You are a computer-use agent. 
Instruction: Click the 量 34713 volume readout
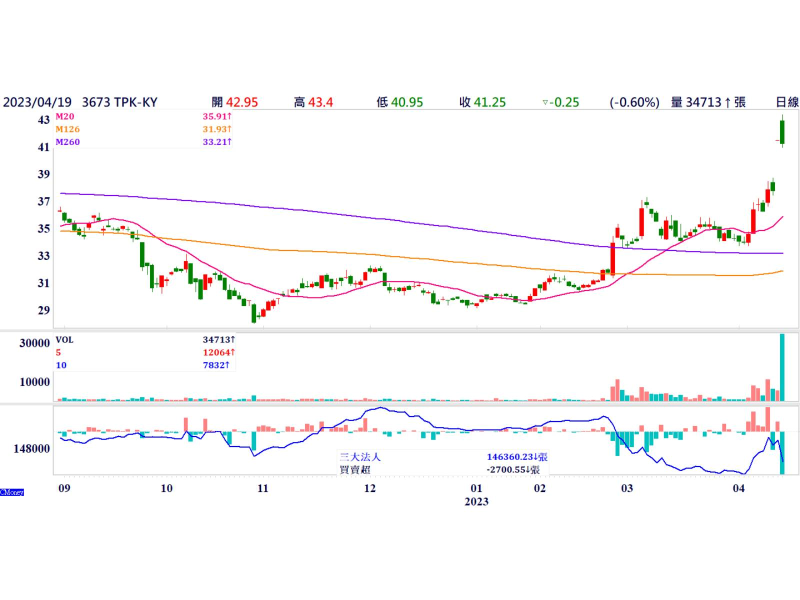point(708,102)
